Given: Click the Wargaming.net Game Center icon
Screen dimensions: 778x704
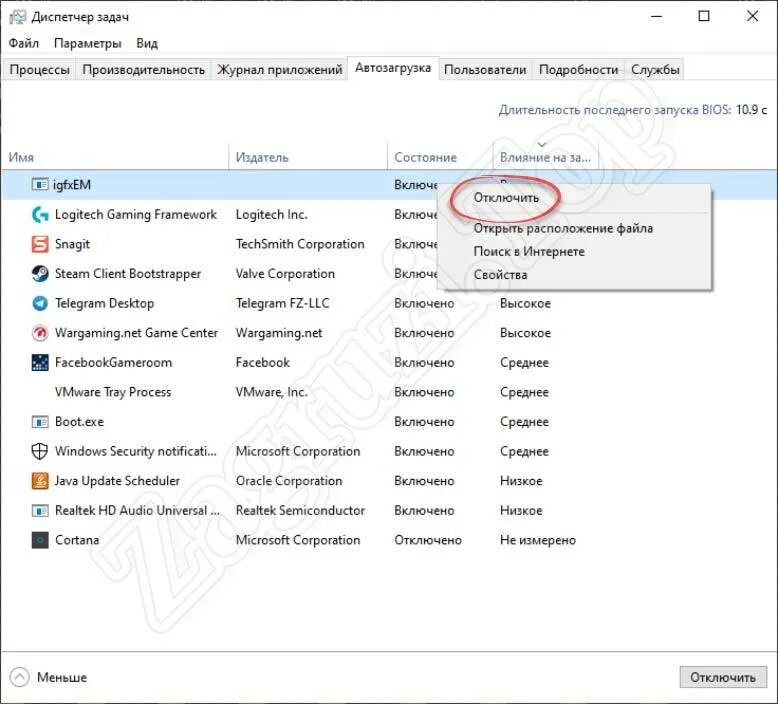Looking at the screenshot, I should (40, 333).
